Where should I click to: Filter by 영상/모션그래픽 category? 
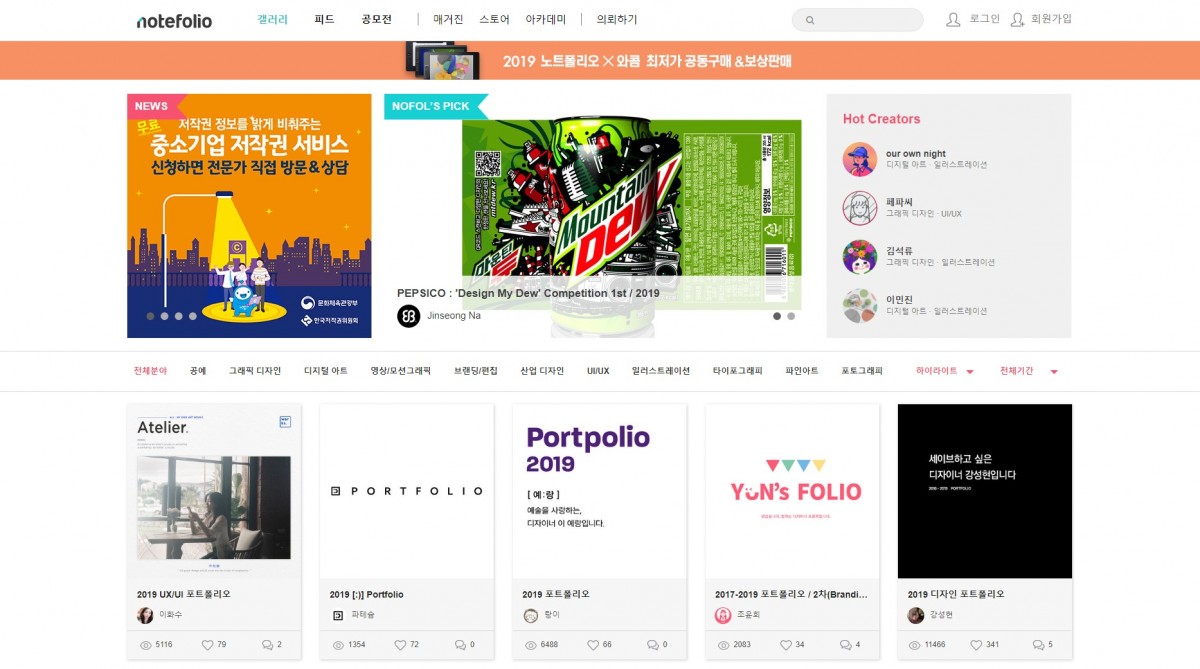click(401, 371)
